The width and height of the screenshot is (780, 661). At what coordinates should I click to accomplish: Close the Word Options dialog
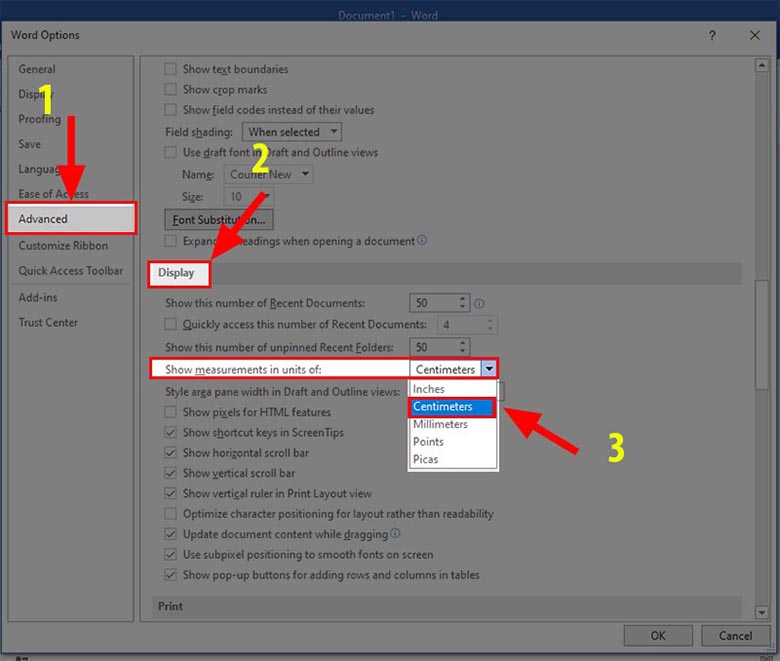tap(755, 35)
